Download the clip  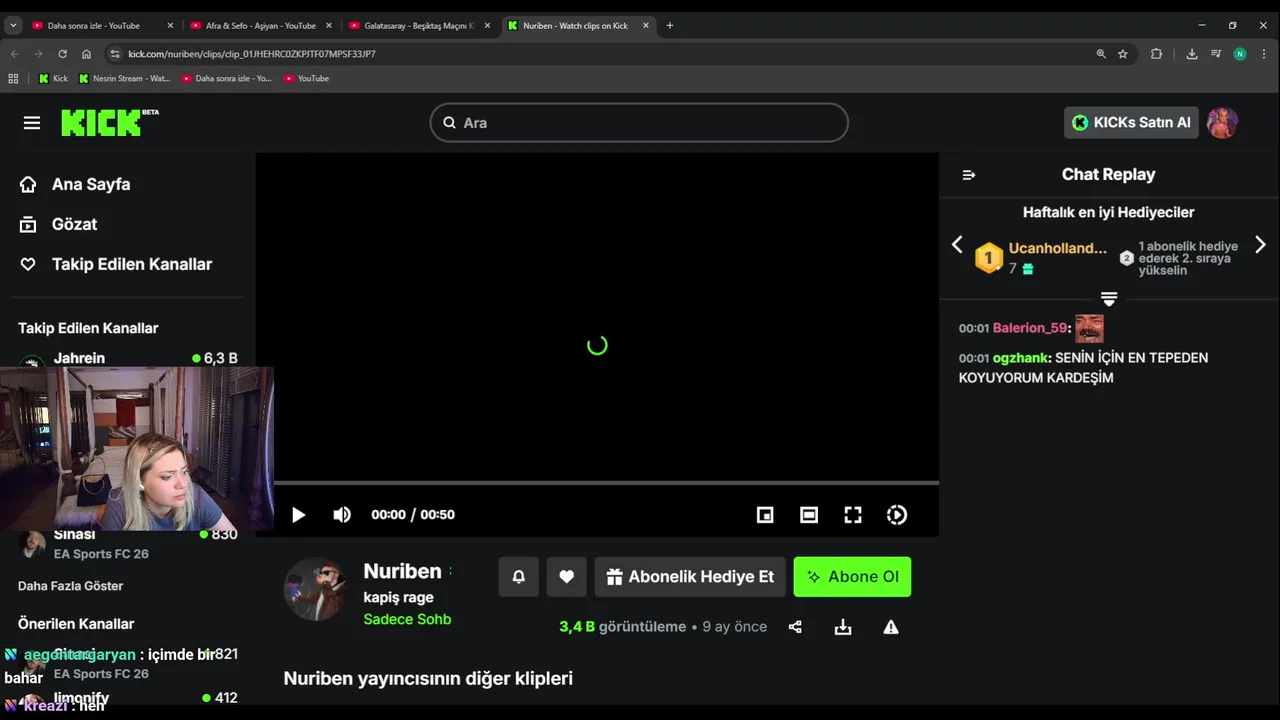[x=843, y=627]
